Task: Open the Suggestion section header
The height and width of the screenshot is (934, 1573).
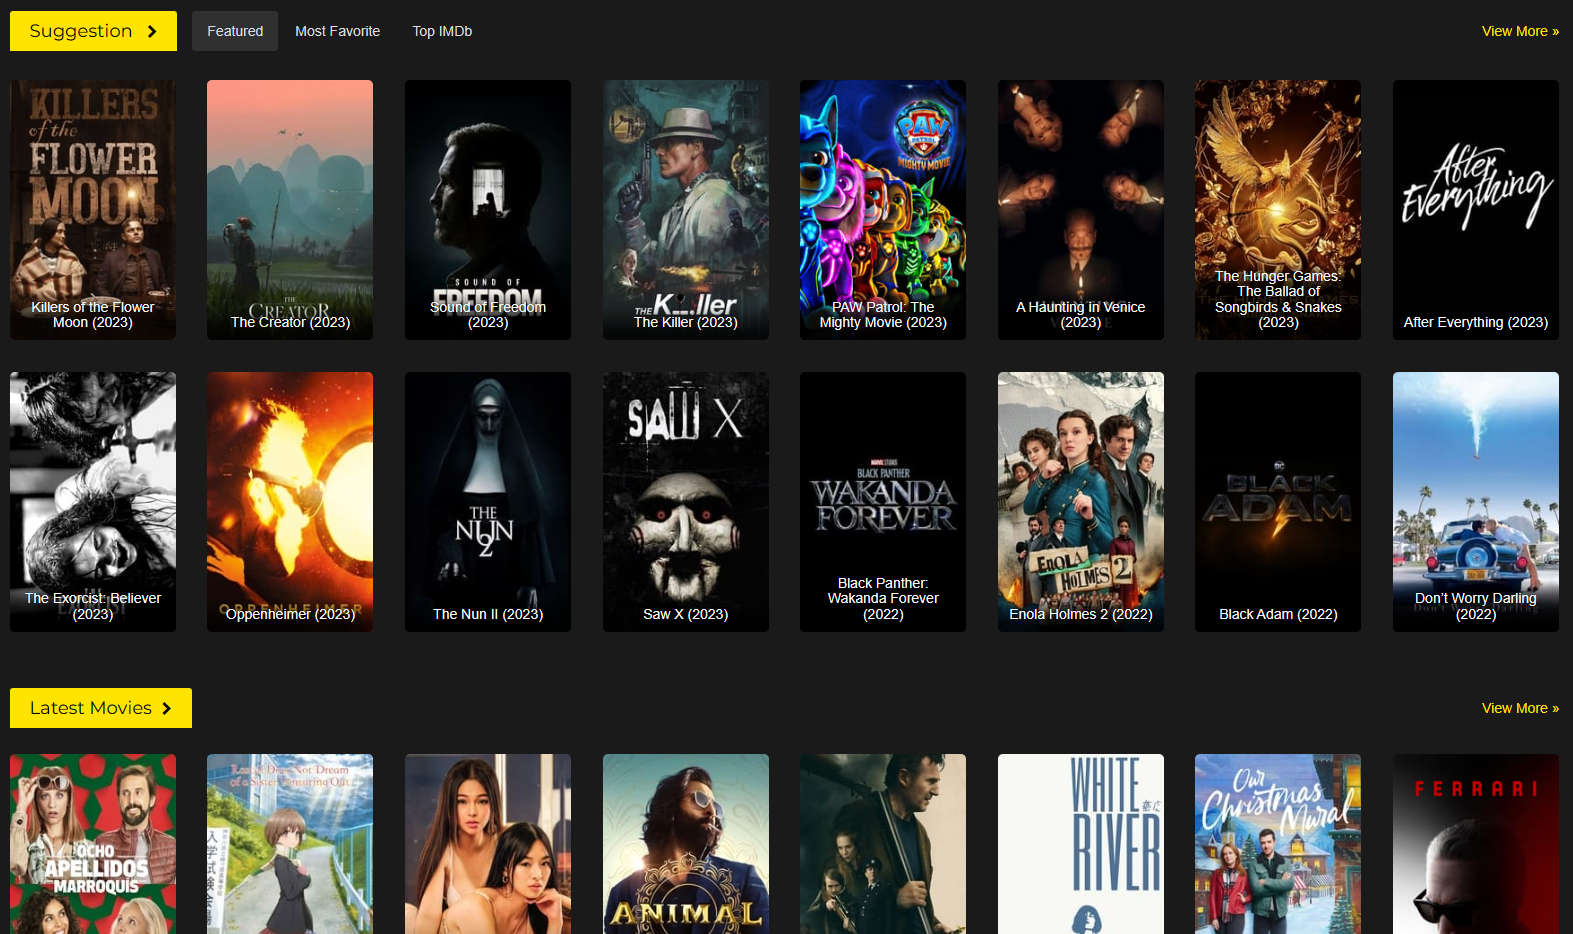Action: 93,31
